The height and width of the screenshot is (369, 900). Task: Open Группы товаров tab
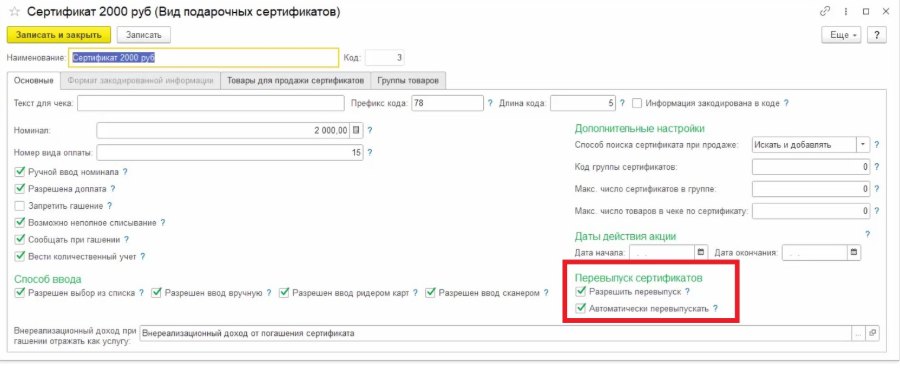408,80
